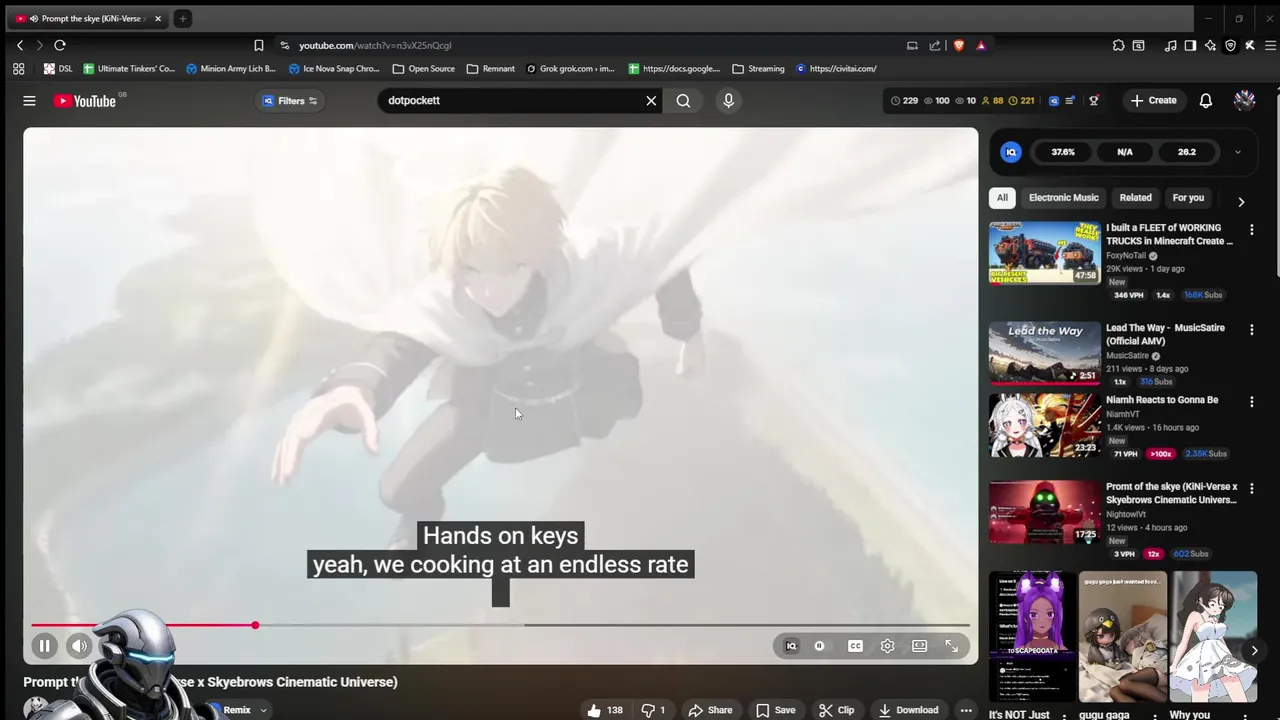Open Niamh Reacts to Gonna Be video
This screenshot has width=1280, height=720.
point(1044,425)
